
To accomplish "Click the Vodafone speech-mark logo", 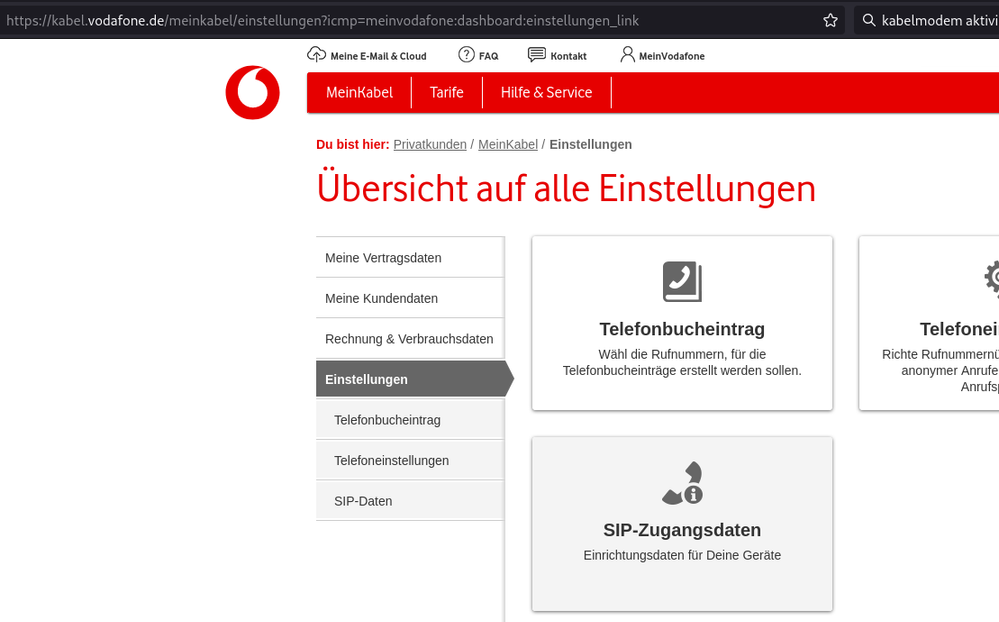I will (x=251, y=92).
